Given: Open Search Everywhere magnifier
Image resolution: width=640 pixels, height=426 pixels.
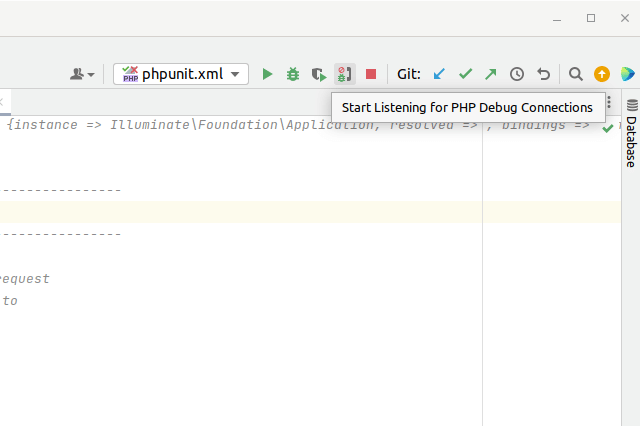Looking at the screenshot, I should 576,74.
